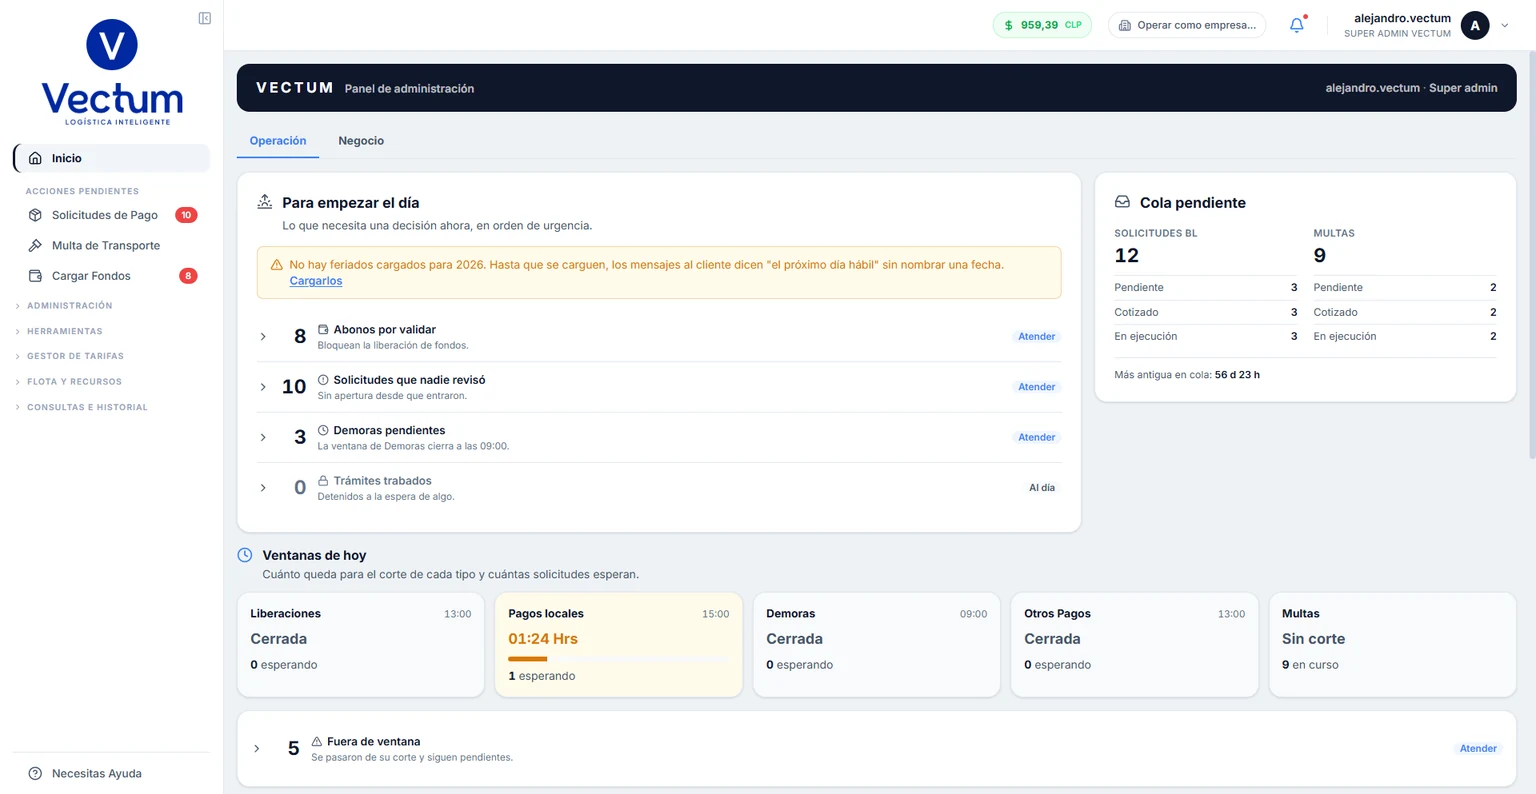
Task: Click the Fuera de ventana warning icon
Action: (317, 742)
